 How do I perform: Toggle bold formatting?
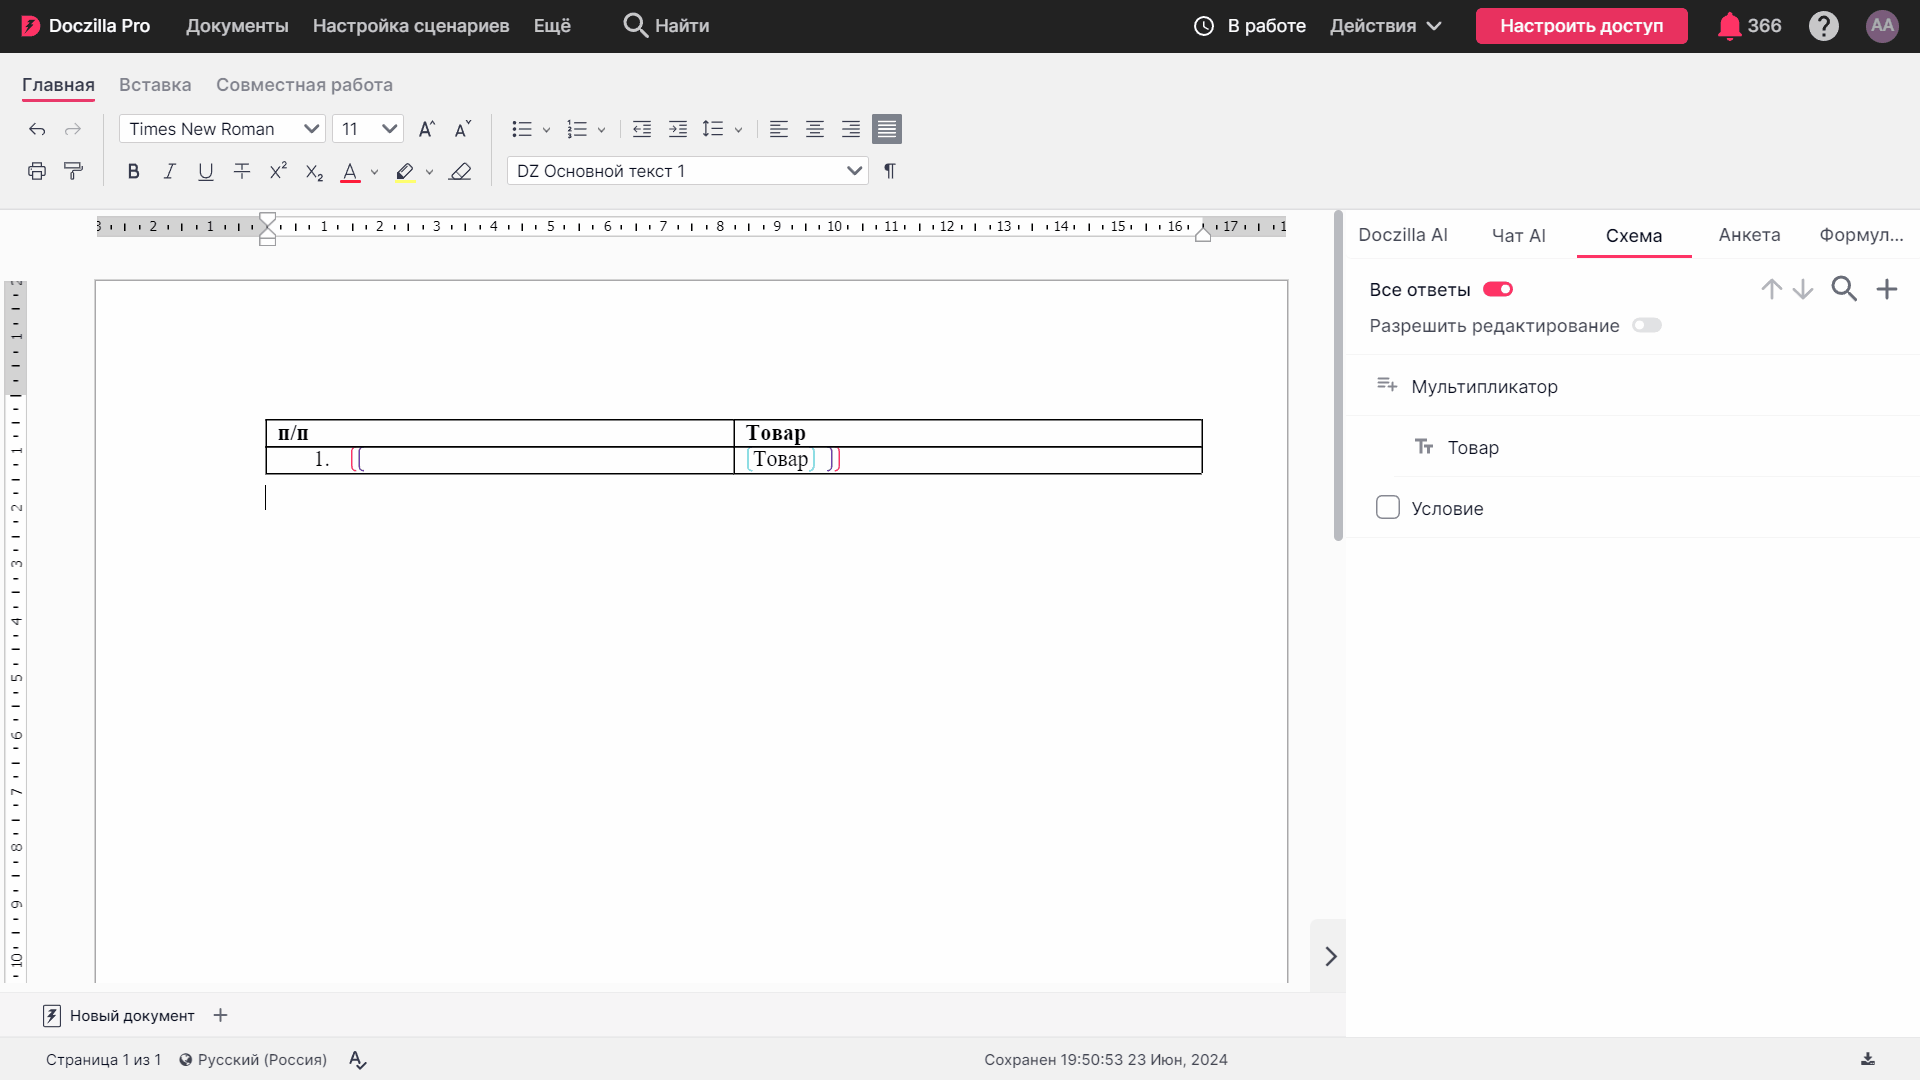[x=133, y=171]
